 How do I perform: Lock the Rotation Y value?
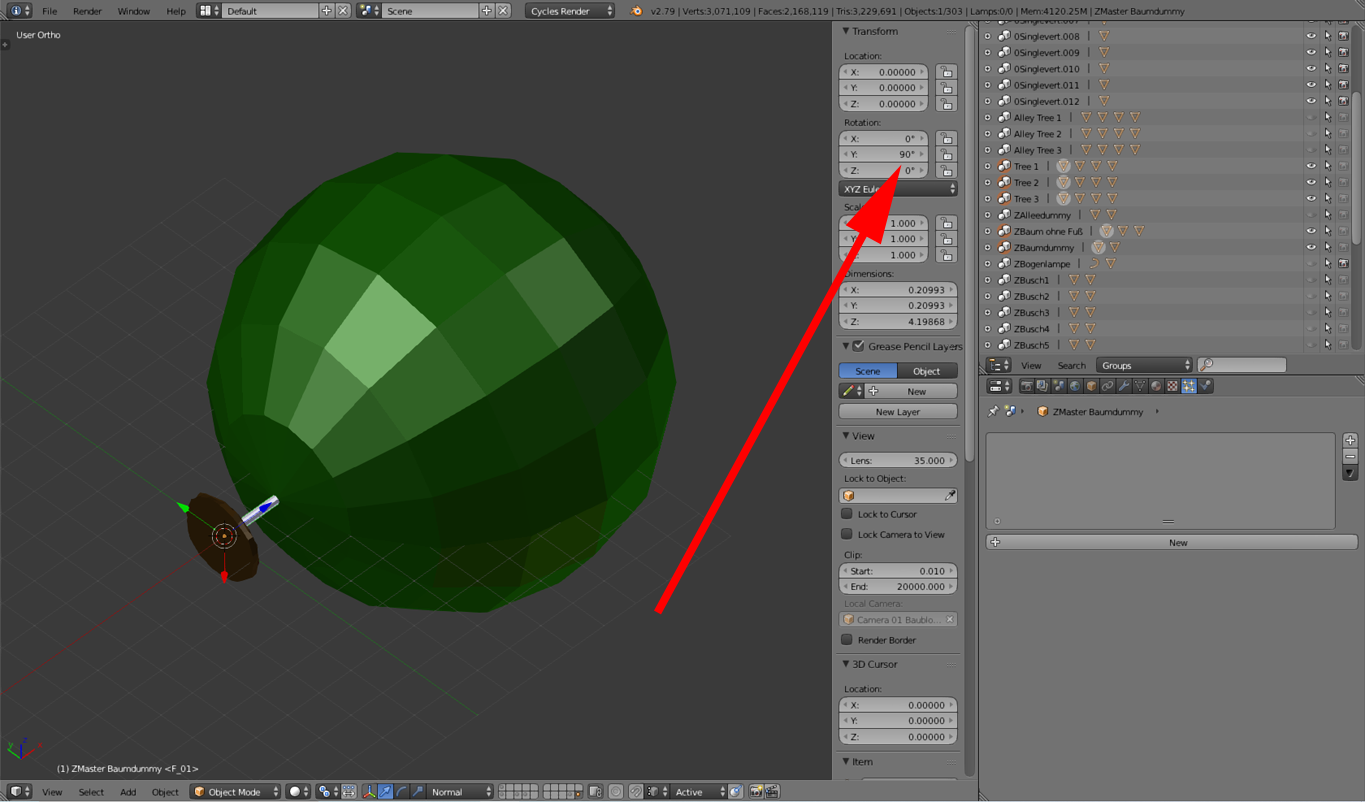(946, 155)
